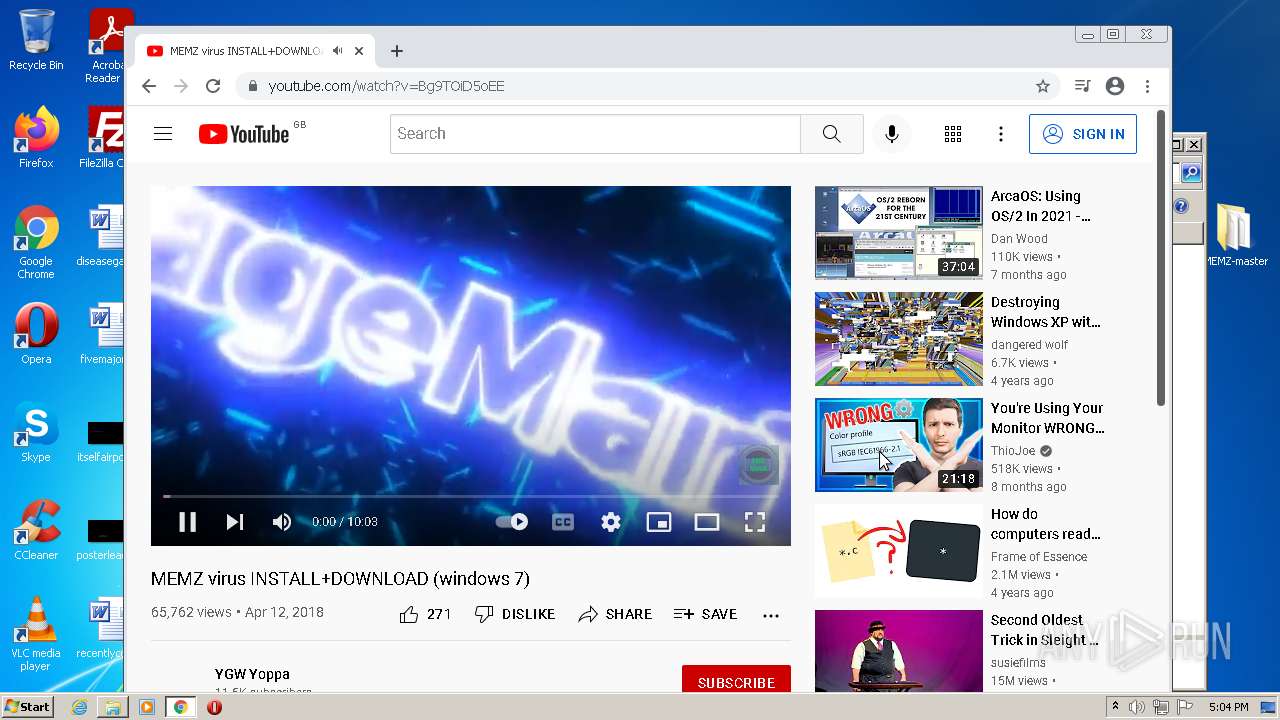The height and width of the screenshot is (720, 1280).
Task: Launch CCleaner from the desktop
Action: (36, 529)
